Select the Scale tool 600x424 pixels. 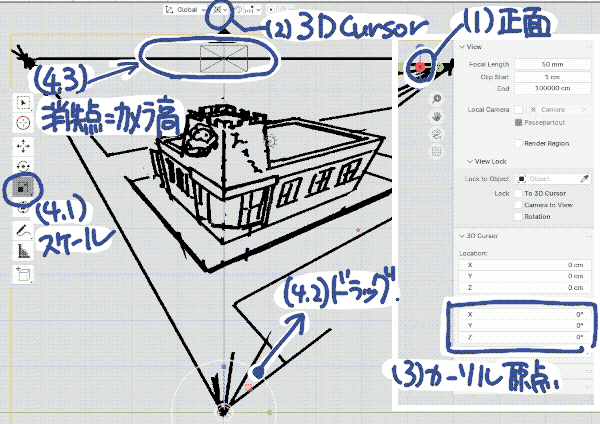23,188
